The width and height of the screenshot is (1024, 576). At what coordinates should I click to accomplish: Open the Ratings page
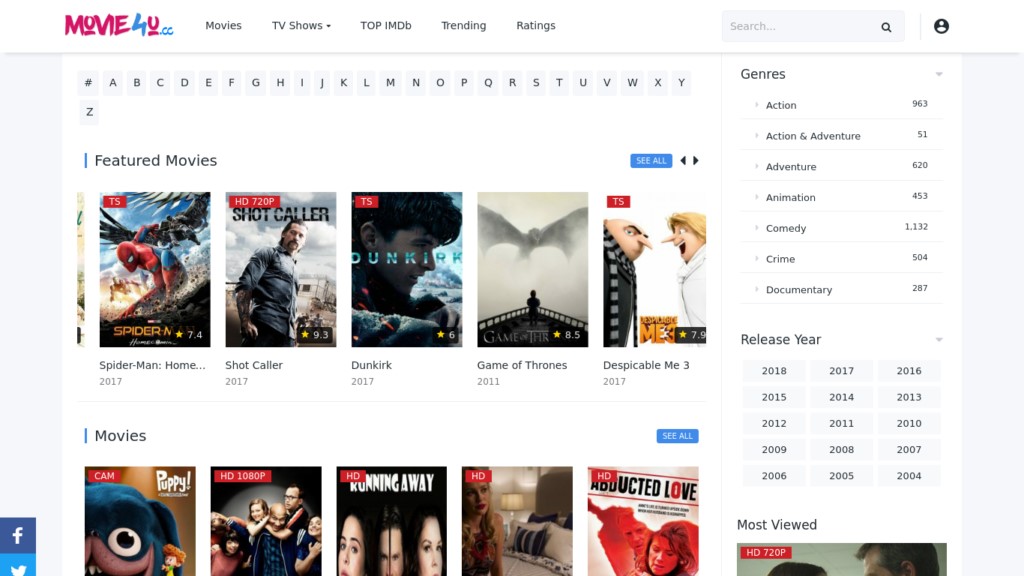pos(536,25)
